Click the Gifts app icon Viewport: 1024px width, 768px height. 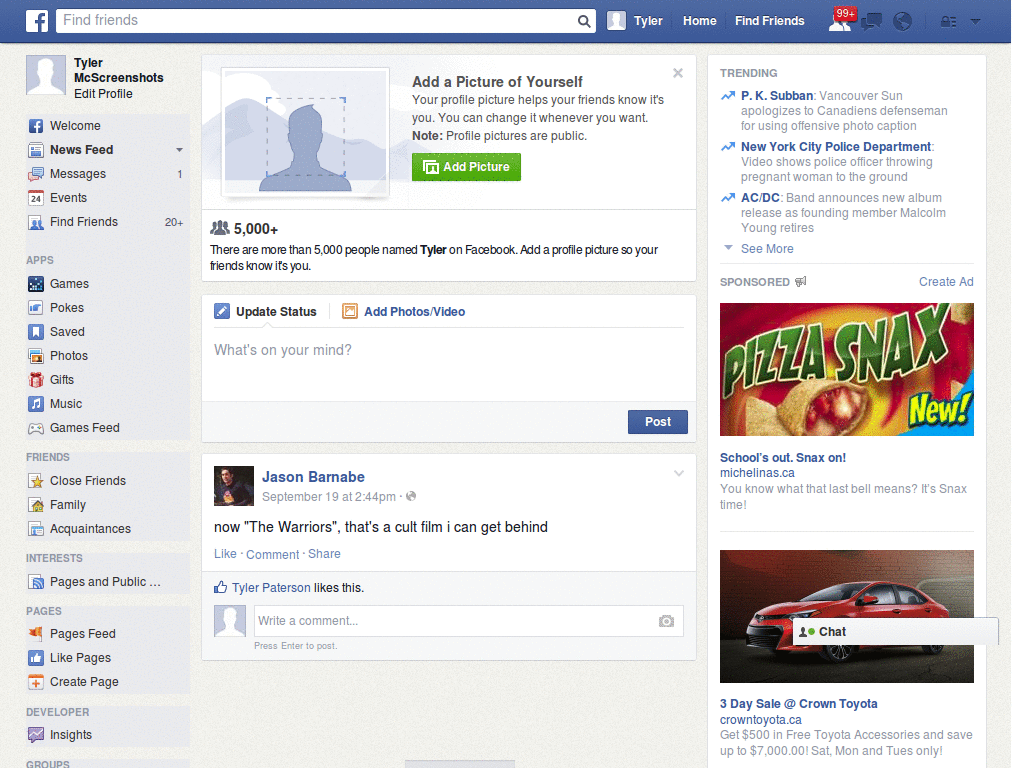pos(36,380)
